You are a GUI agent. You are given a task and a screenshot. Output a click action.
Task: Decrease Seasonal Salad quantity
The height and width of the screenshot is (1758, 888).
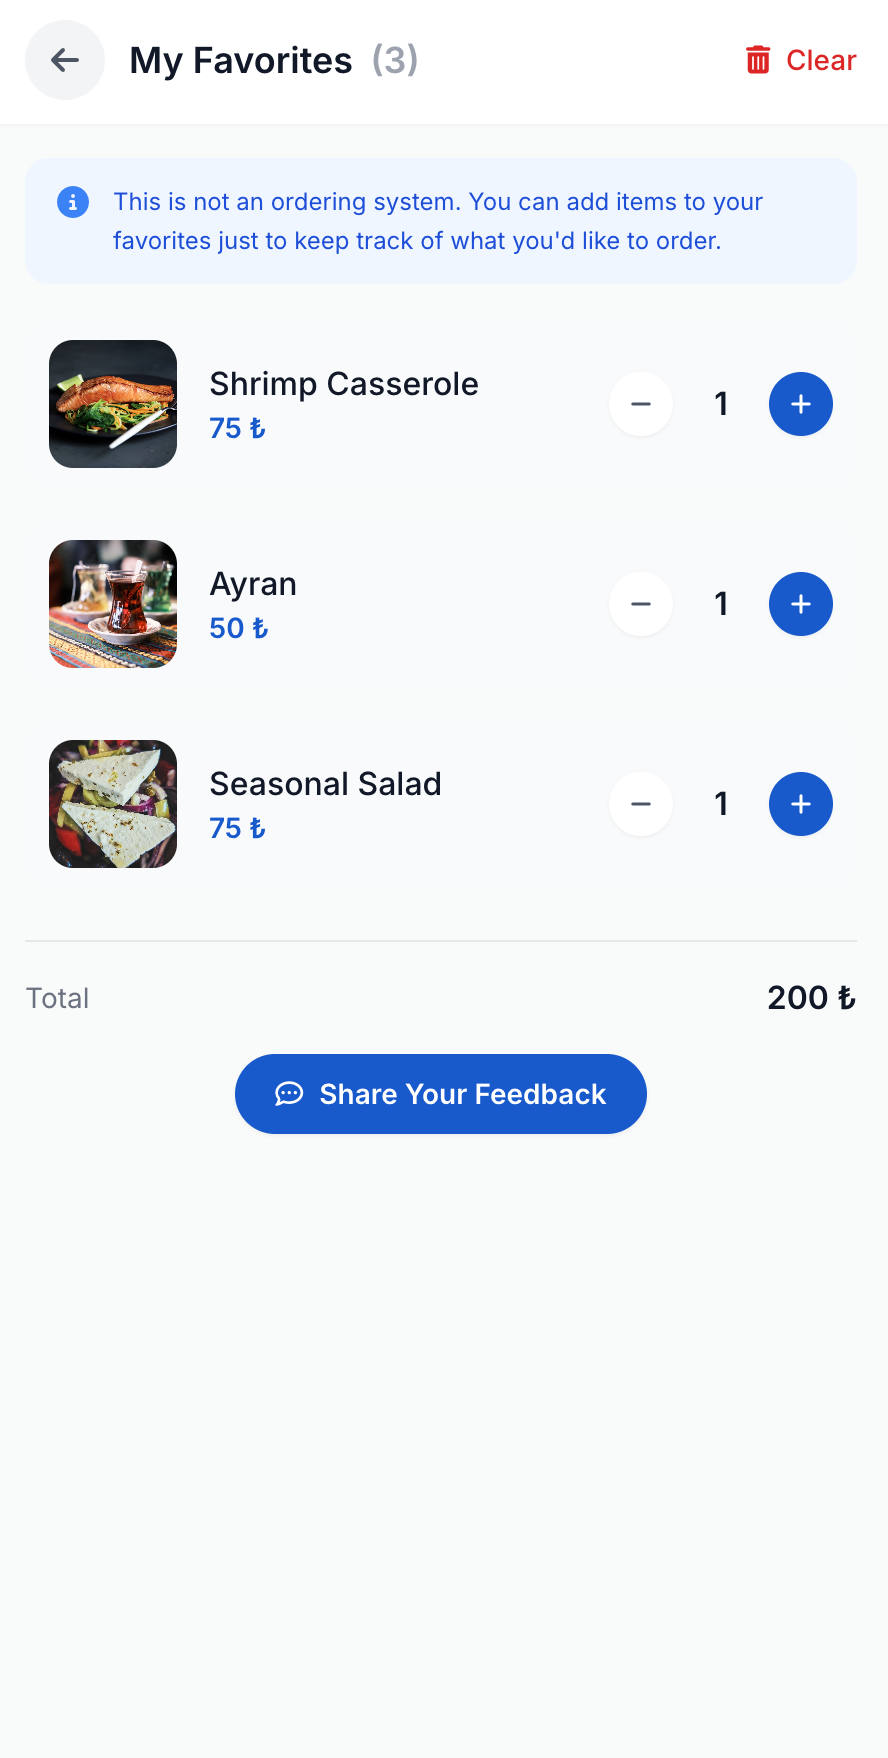click(641, 804)
